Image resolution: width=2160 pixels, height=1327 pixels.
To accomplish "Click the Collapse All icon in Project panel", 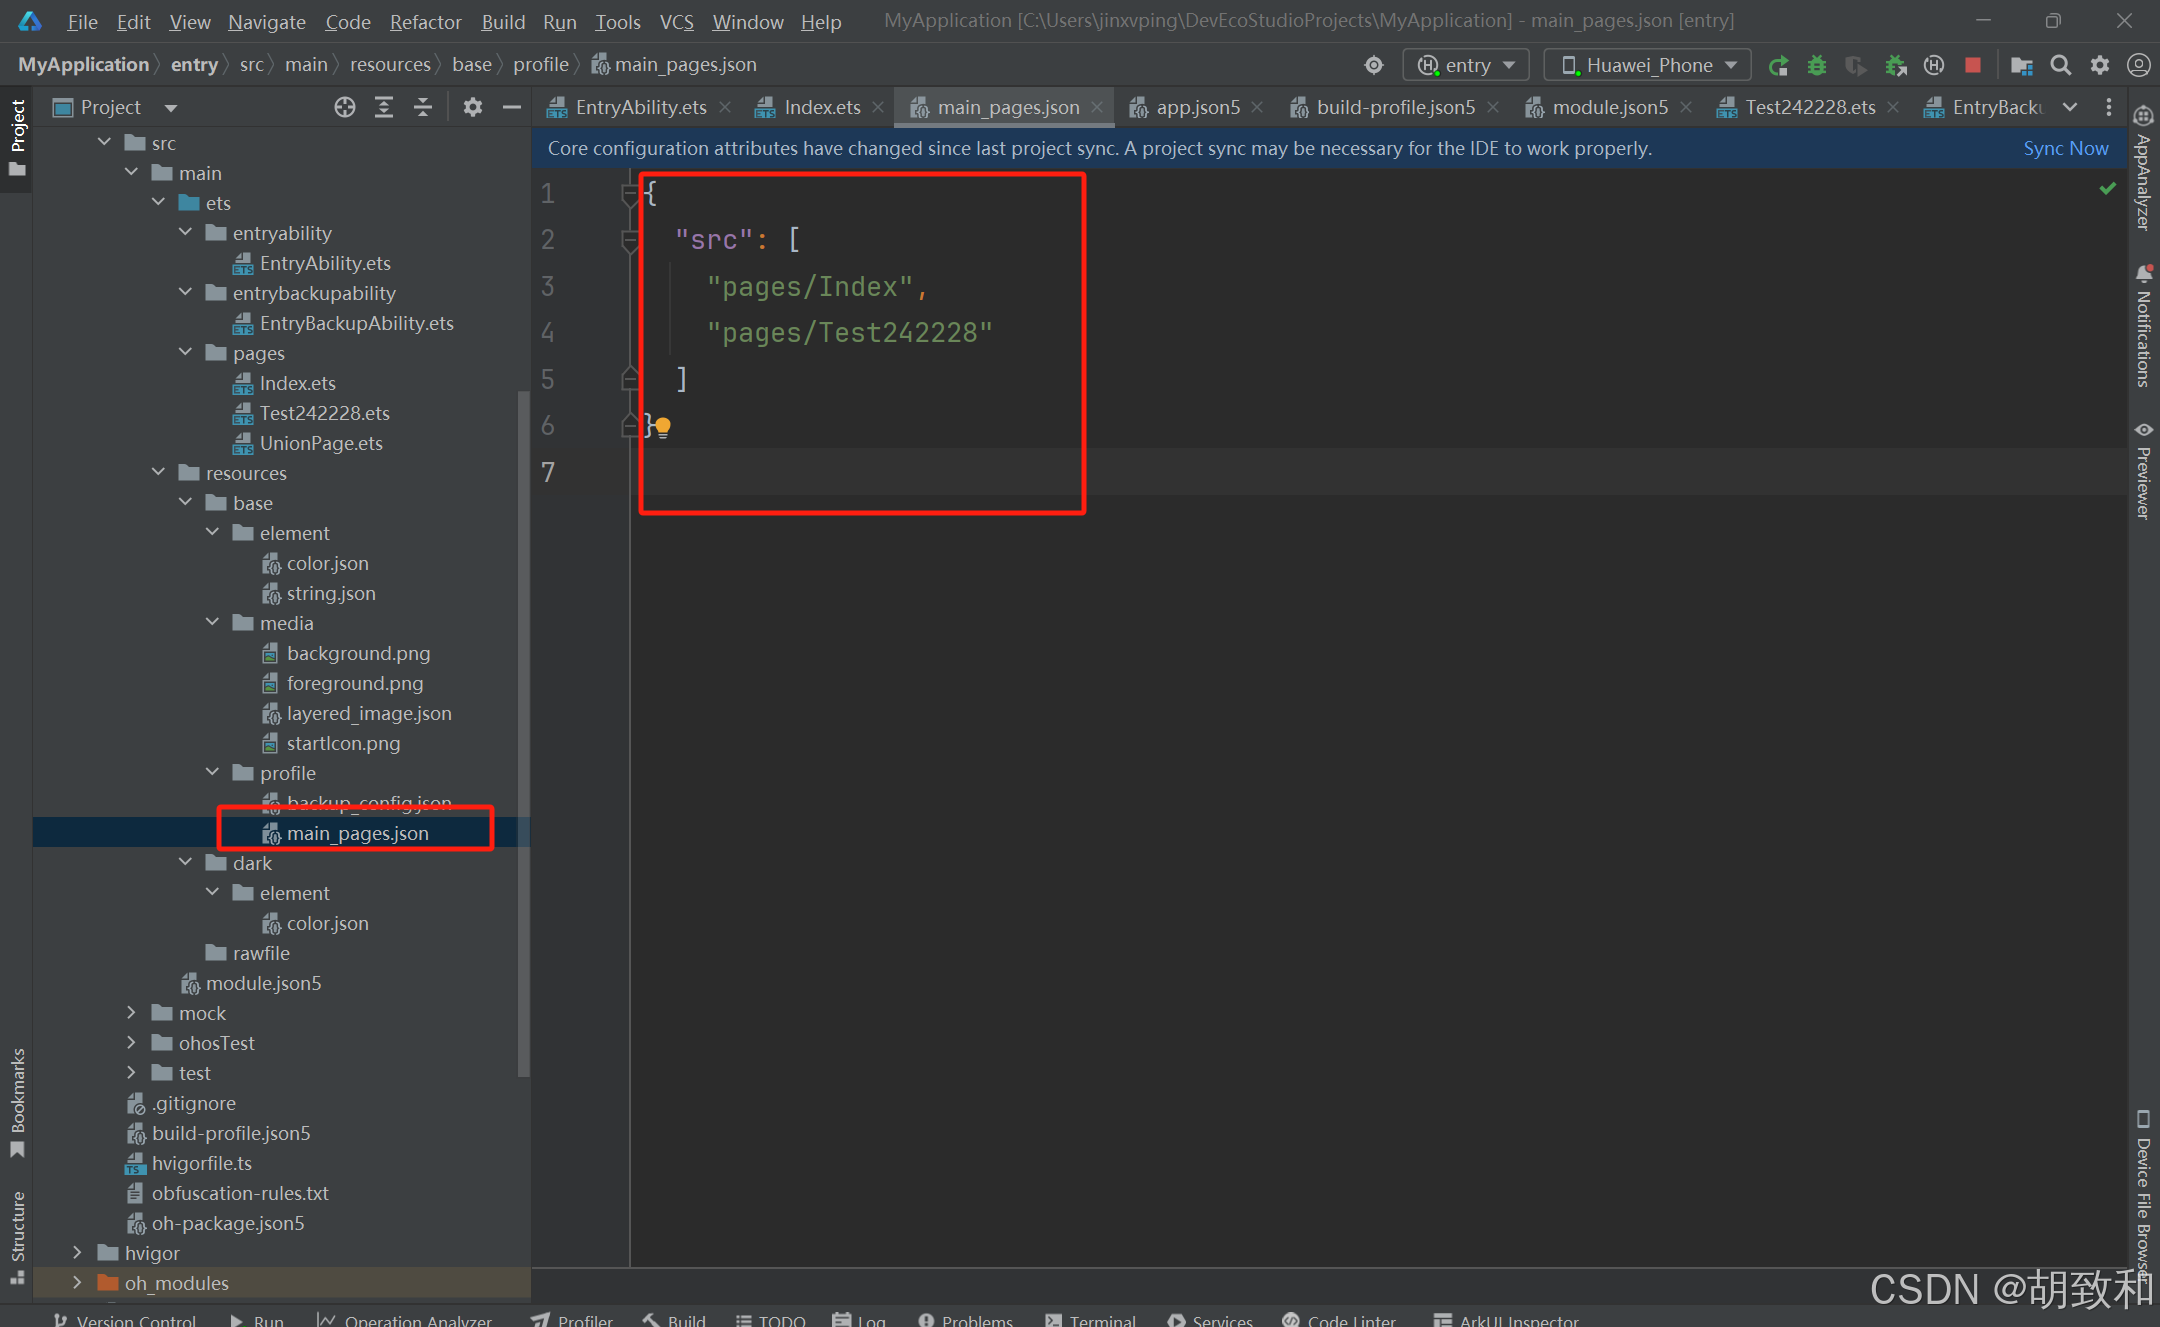I will (423, 107).
